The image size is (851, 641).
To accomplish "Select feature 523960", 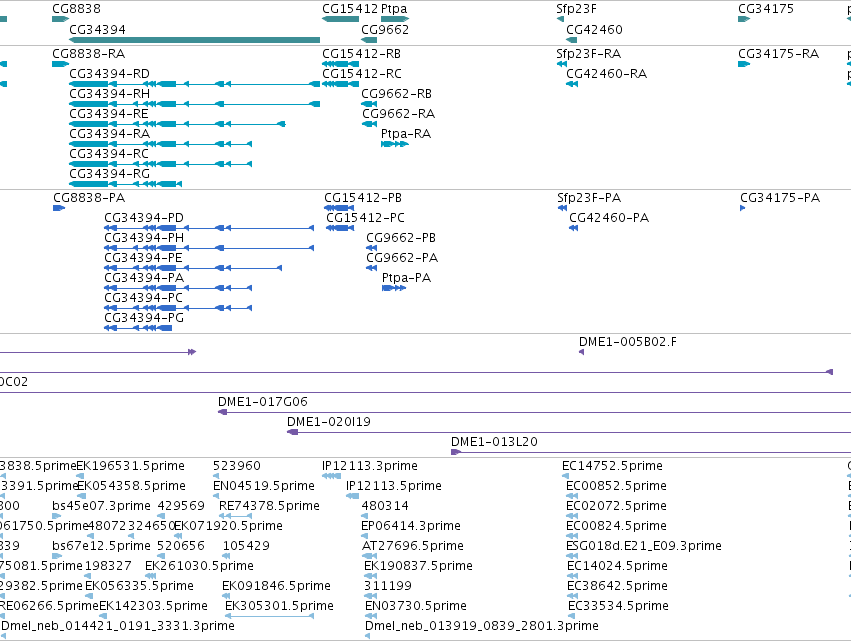I will pyautogui.click(x=237, y=466).
